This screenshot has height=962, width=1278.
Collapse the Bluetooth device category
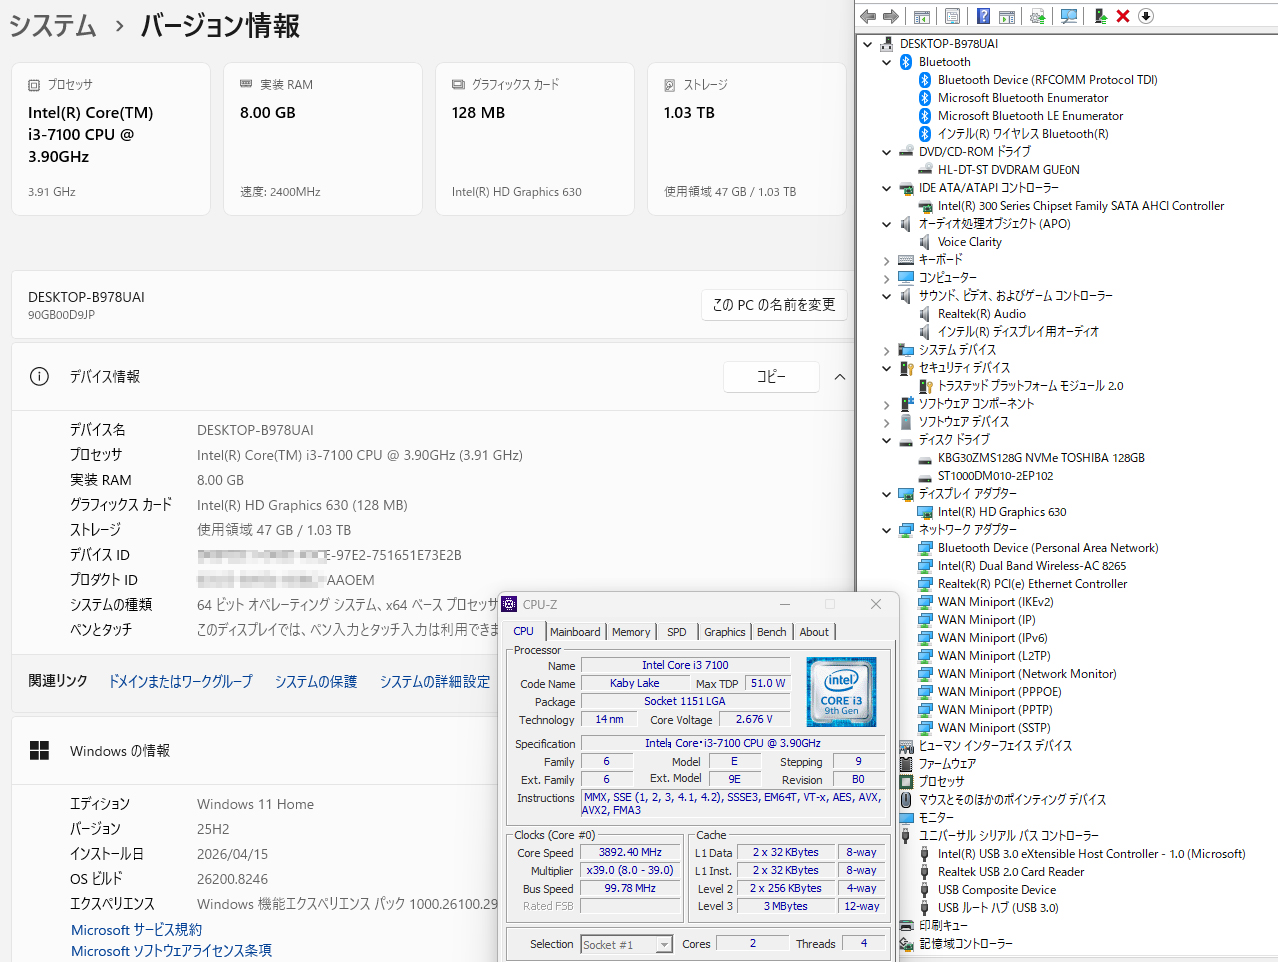[886, 62]
